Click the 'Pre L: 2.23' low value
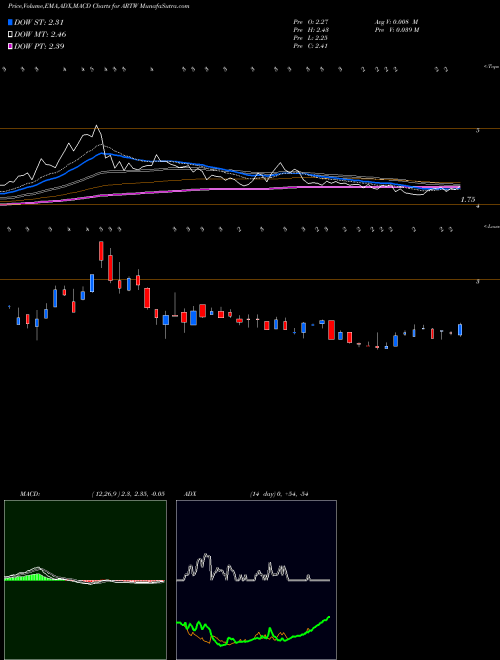Image resolution: width=500 pixels, height=660 pixels. point(311,38)
